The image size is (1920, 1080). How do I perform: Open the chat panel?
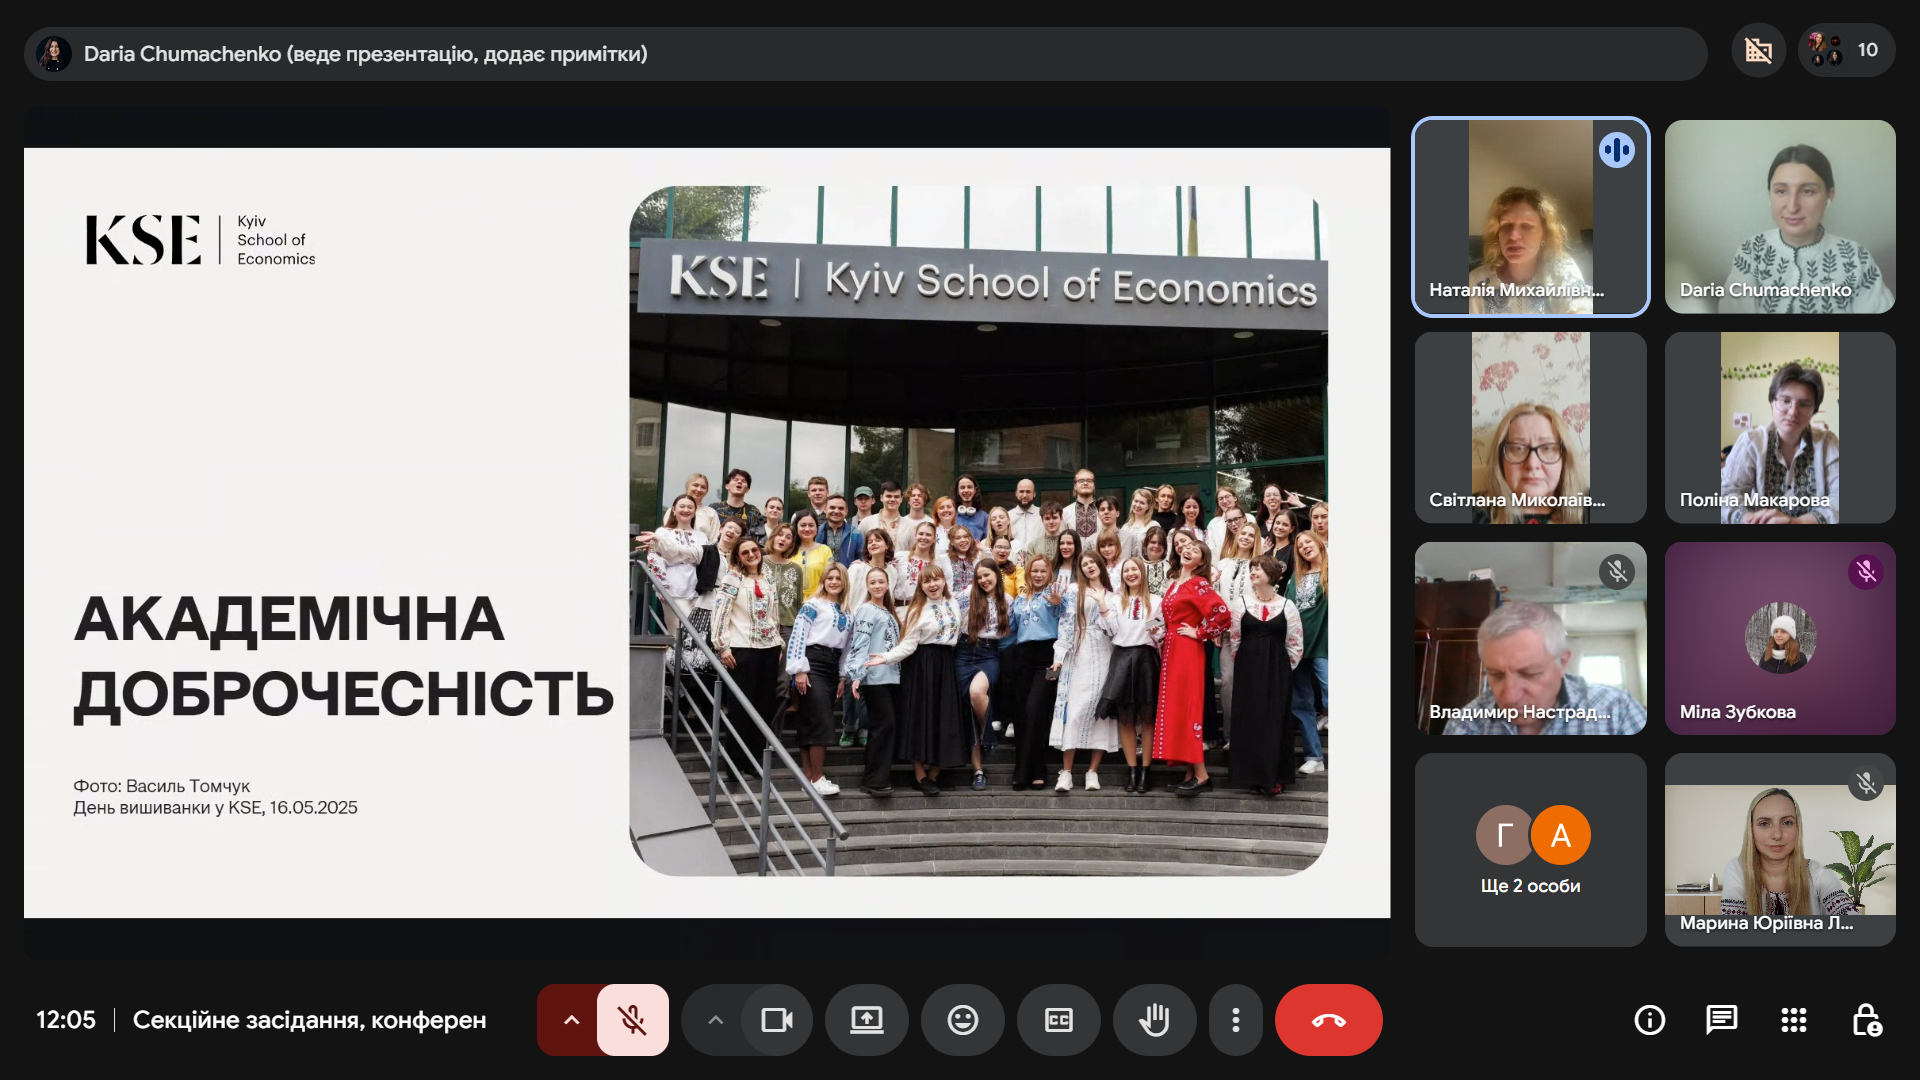[1722, 1020]
